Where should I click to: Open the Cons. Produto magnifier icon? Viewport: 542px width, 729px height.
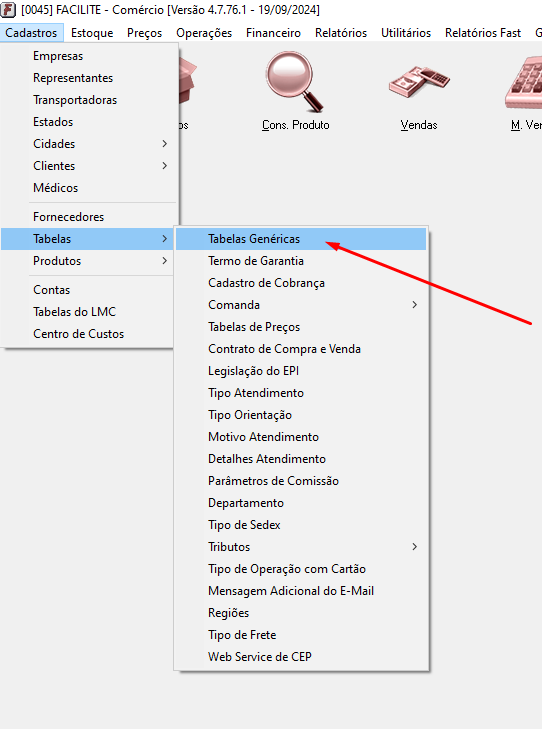[x=294, y=82]
